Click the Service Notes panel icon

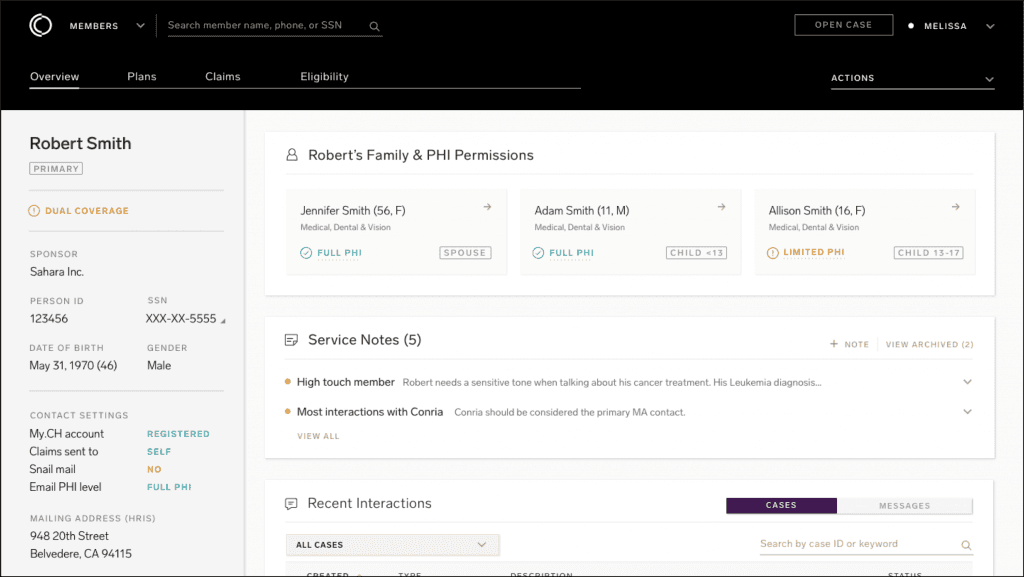click(x=291, y=339)
